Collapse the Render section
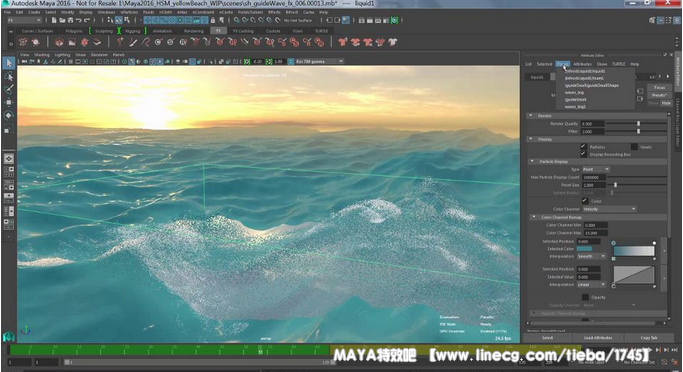This screenshot has width=683, height=372. click(x=531, y=115)
